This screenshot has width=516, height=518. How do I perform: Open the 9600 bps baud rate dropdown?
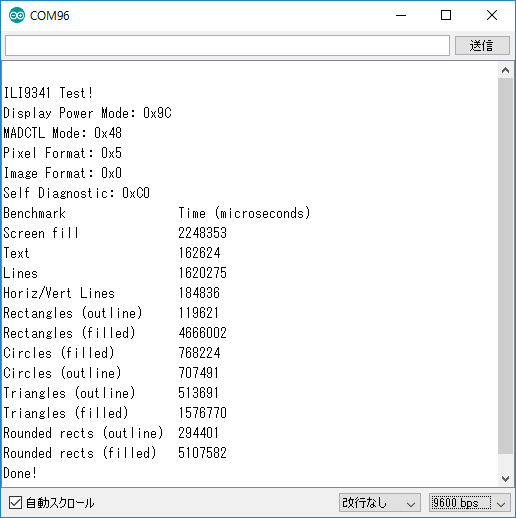tap(470, 503)
